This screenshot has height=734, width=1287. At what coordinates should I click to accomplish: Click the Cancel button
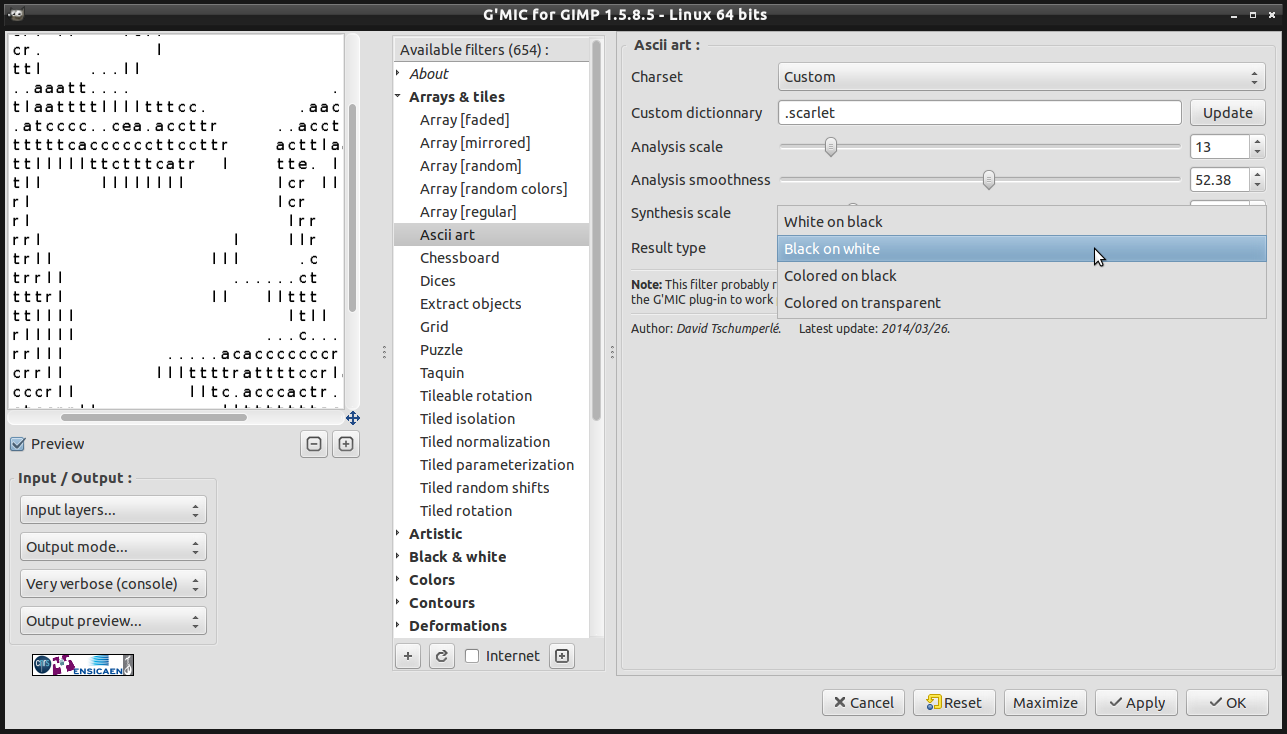click(864, 703)
